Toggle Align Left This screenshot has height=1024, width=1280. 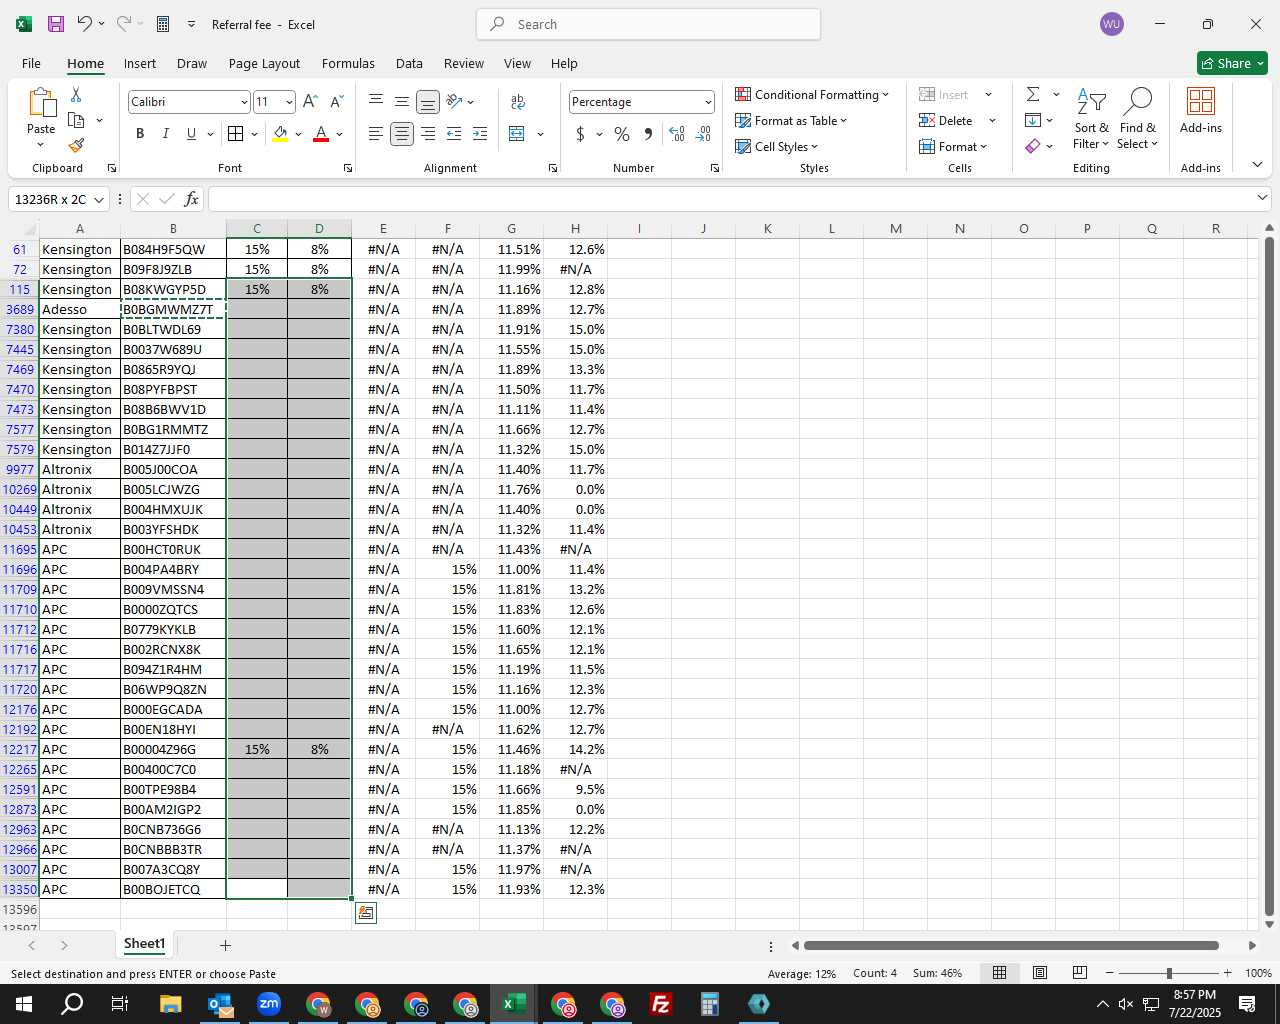(376, 134)
